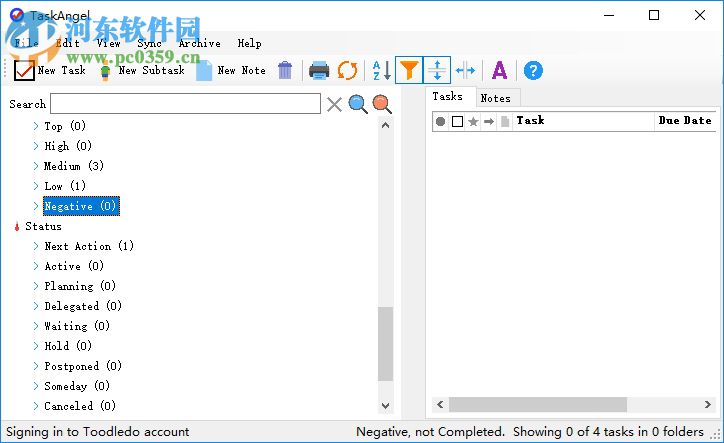This screenshot has height=443, width=724.
Task: Open the Help menu
Action: click(x=250, y=43)
